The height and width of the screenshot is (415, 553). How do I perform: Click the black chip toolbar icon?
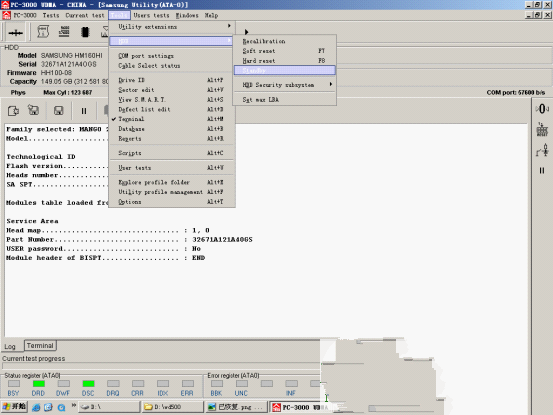point(85,32)
